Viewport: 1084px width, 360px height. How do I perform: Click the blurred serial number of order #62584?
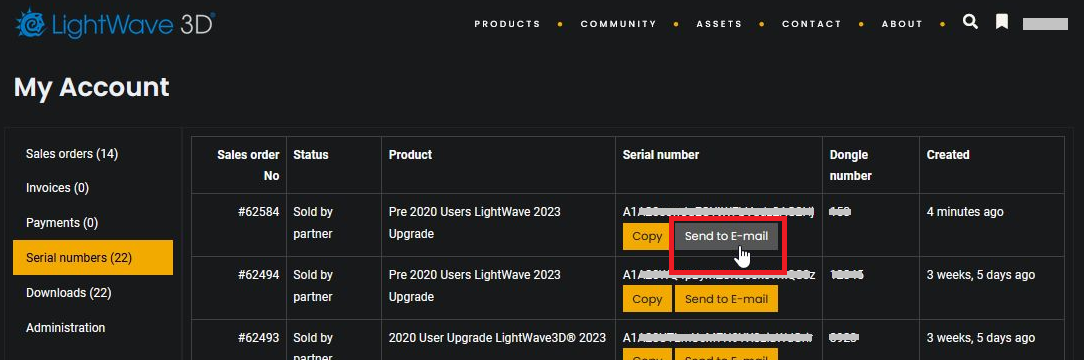(719, 211)
